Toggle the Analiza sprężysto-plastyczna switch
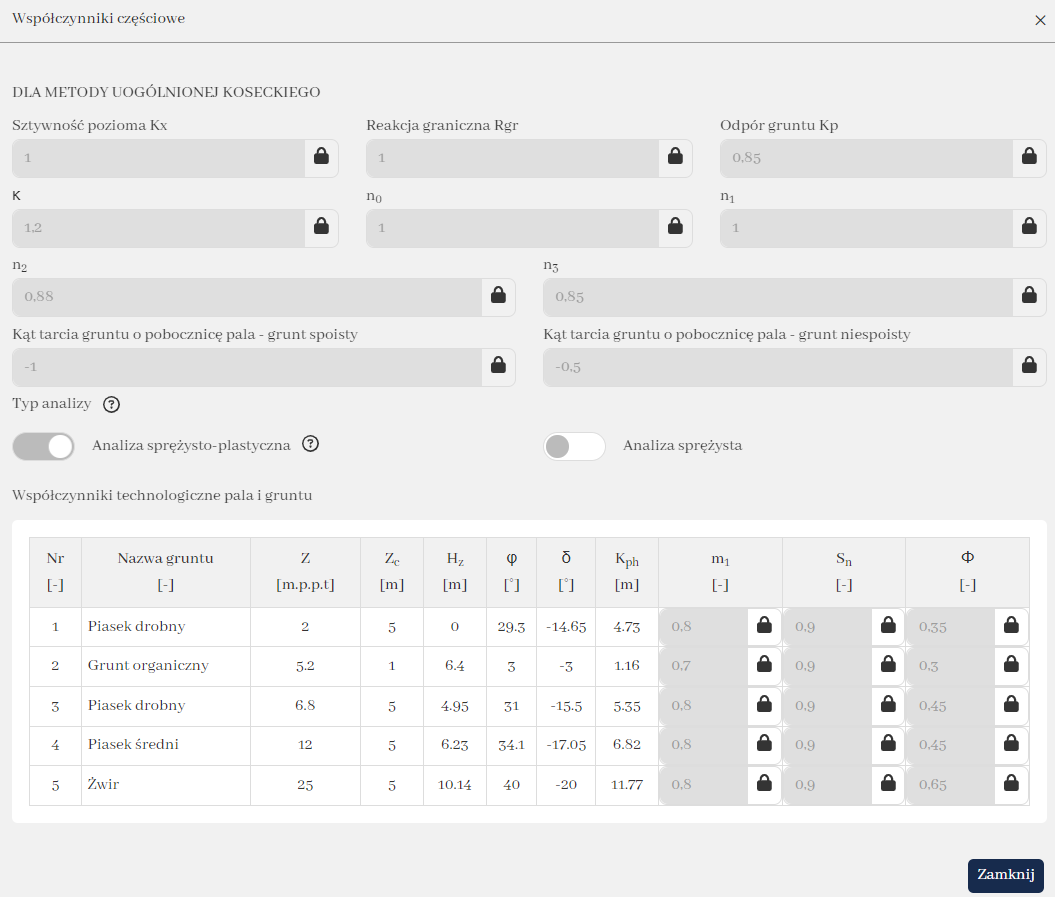 point(44,446)
